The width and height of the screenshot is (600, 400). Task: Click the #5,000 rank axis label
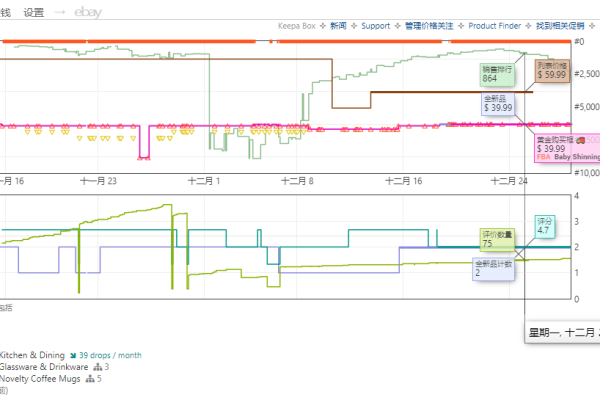587,107
